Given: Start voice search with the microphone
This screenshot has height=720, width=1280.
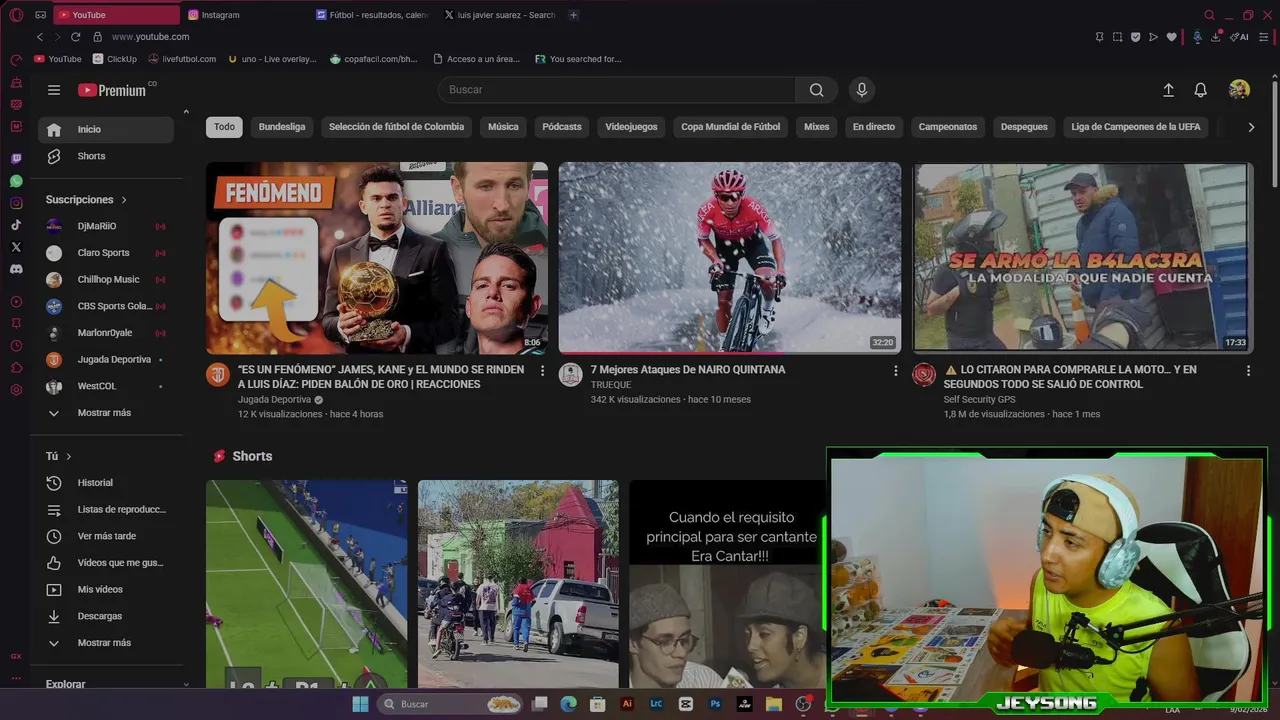Looking at the screenshot, I should (862, 90).
